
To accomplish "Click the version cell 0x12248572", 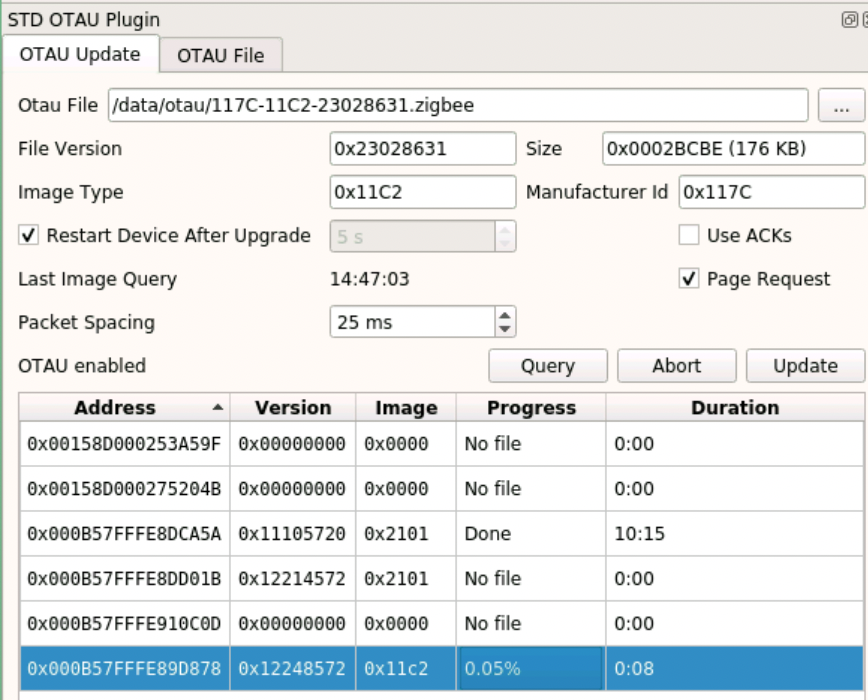I will pos(292,668).
